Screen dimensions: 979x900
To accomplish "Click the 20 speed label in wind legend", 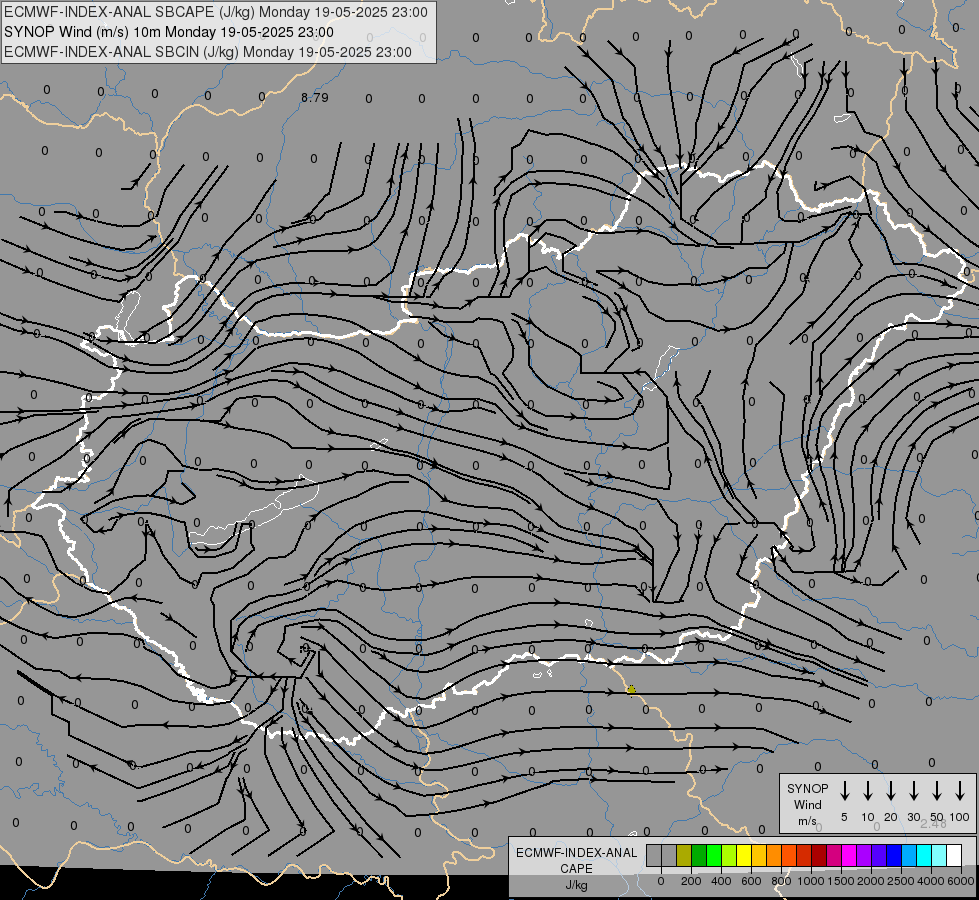I will [891, 817].
